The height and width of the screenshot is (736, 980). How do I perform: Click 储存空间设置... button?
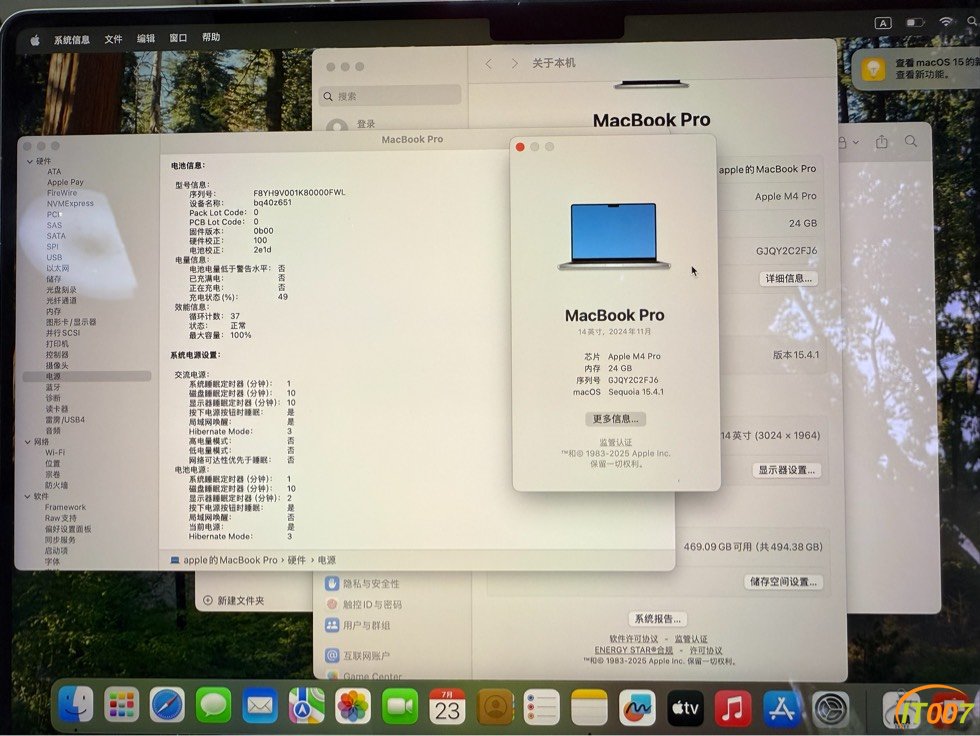point(783,582)
